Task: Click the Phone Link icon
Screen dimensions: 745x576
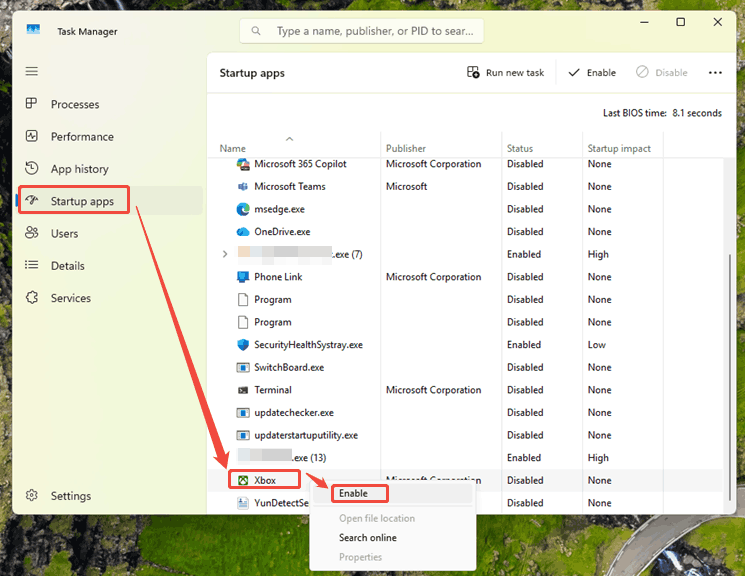Action: tap(243, 277)
